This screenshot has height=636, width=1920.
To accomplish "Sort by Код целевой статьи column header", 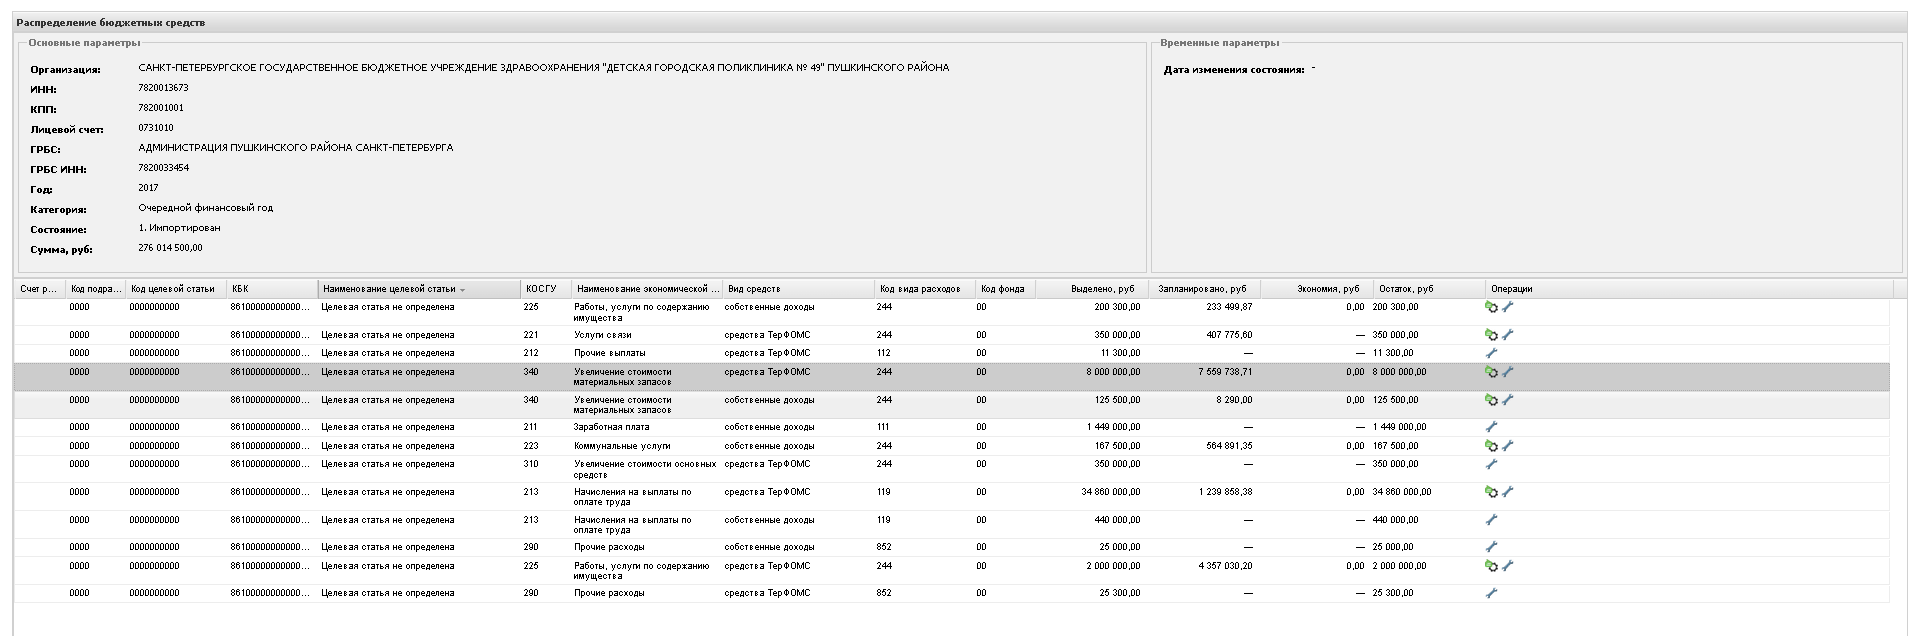I will point(177,289).
